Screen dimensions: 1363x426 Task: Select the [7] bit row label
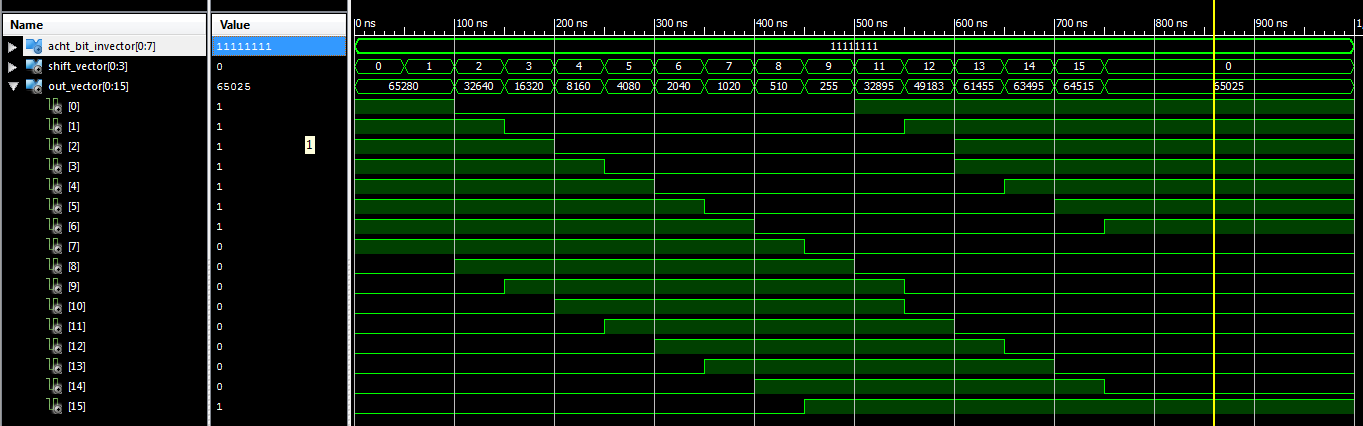pos(74,247)
